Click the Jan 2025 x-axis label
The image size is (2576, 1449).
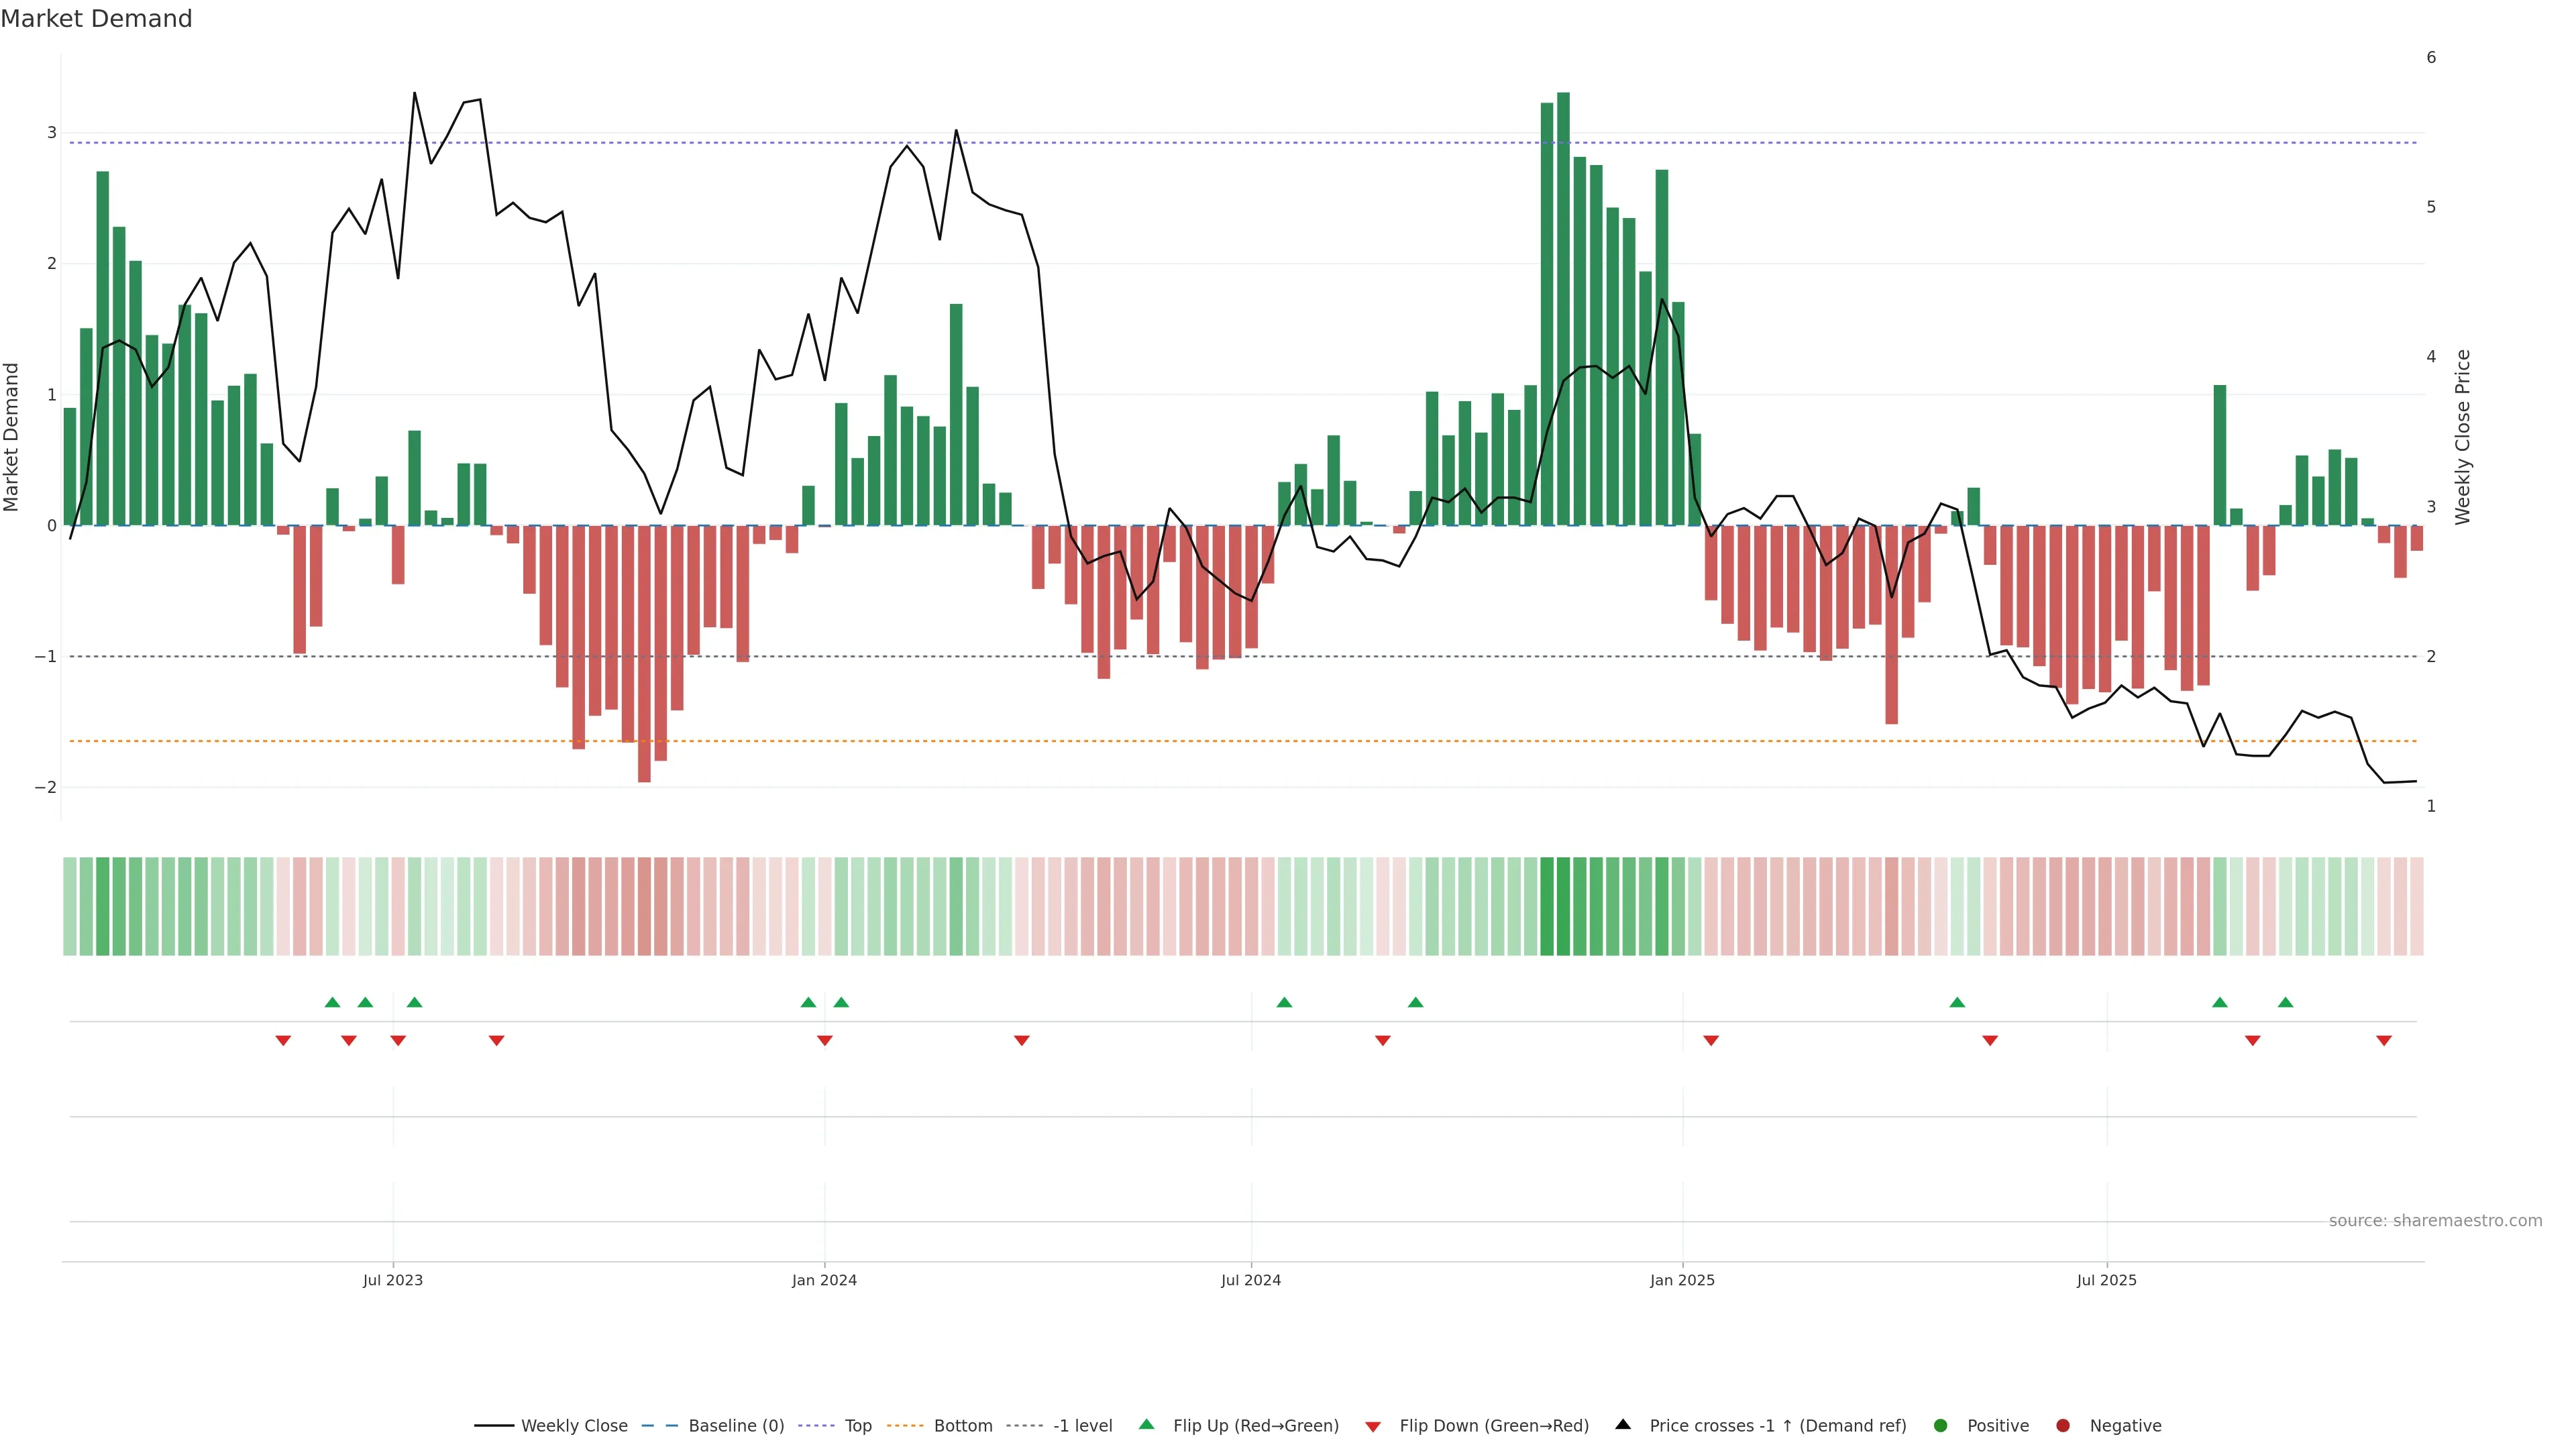[x=1682, y=1281]
